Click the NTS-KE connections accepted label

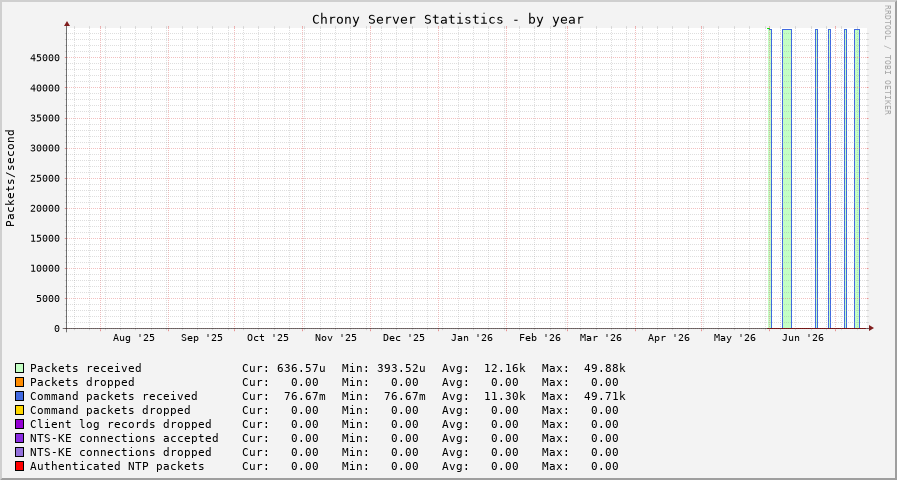tap(124, 438)
